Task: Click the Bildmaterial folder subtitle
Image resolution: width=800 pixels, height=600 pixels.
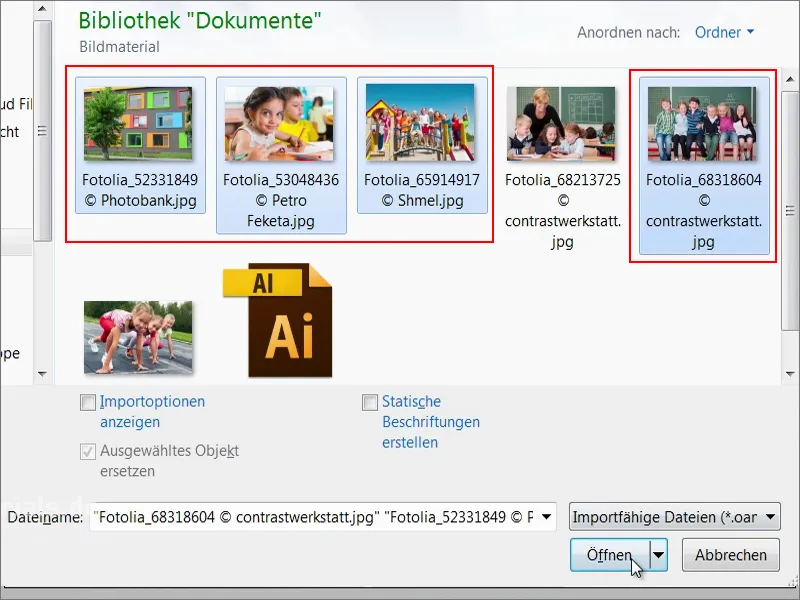Action: pyautogui.click(x=119, y=46)
